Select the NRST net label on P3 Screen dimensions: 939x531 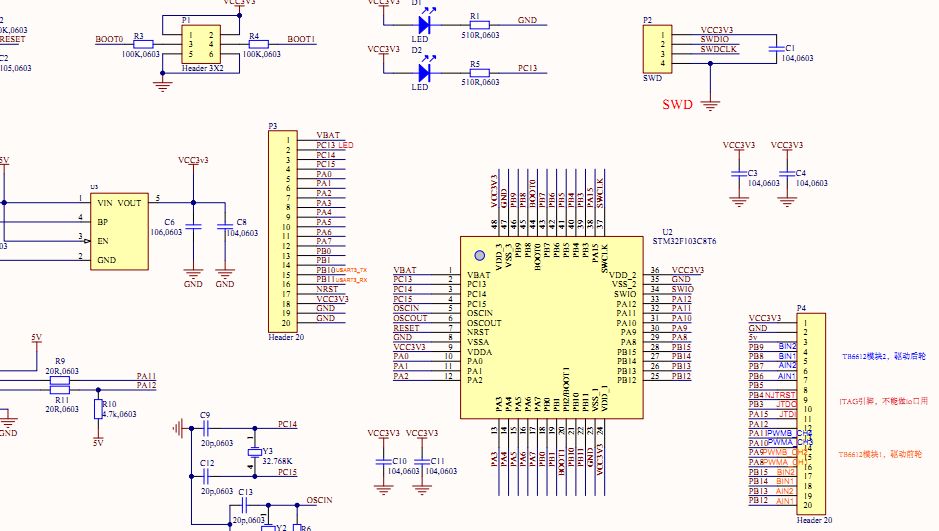[x=327, y=289]
